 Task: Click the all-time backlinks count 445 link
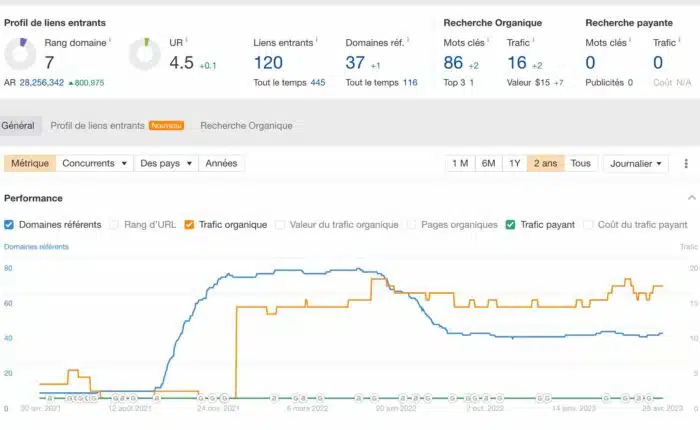[x=318, y=82]
